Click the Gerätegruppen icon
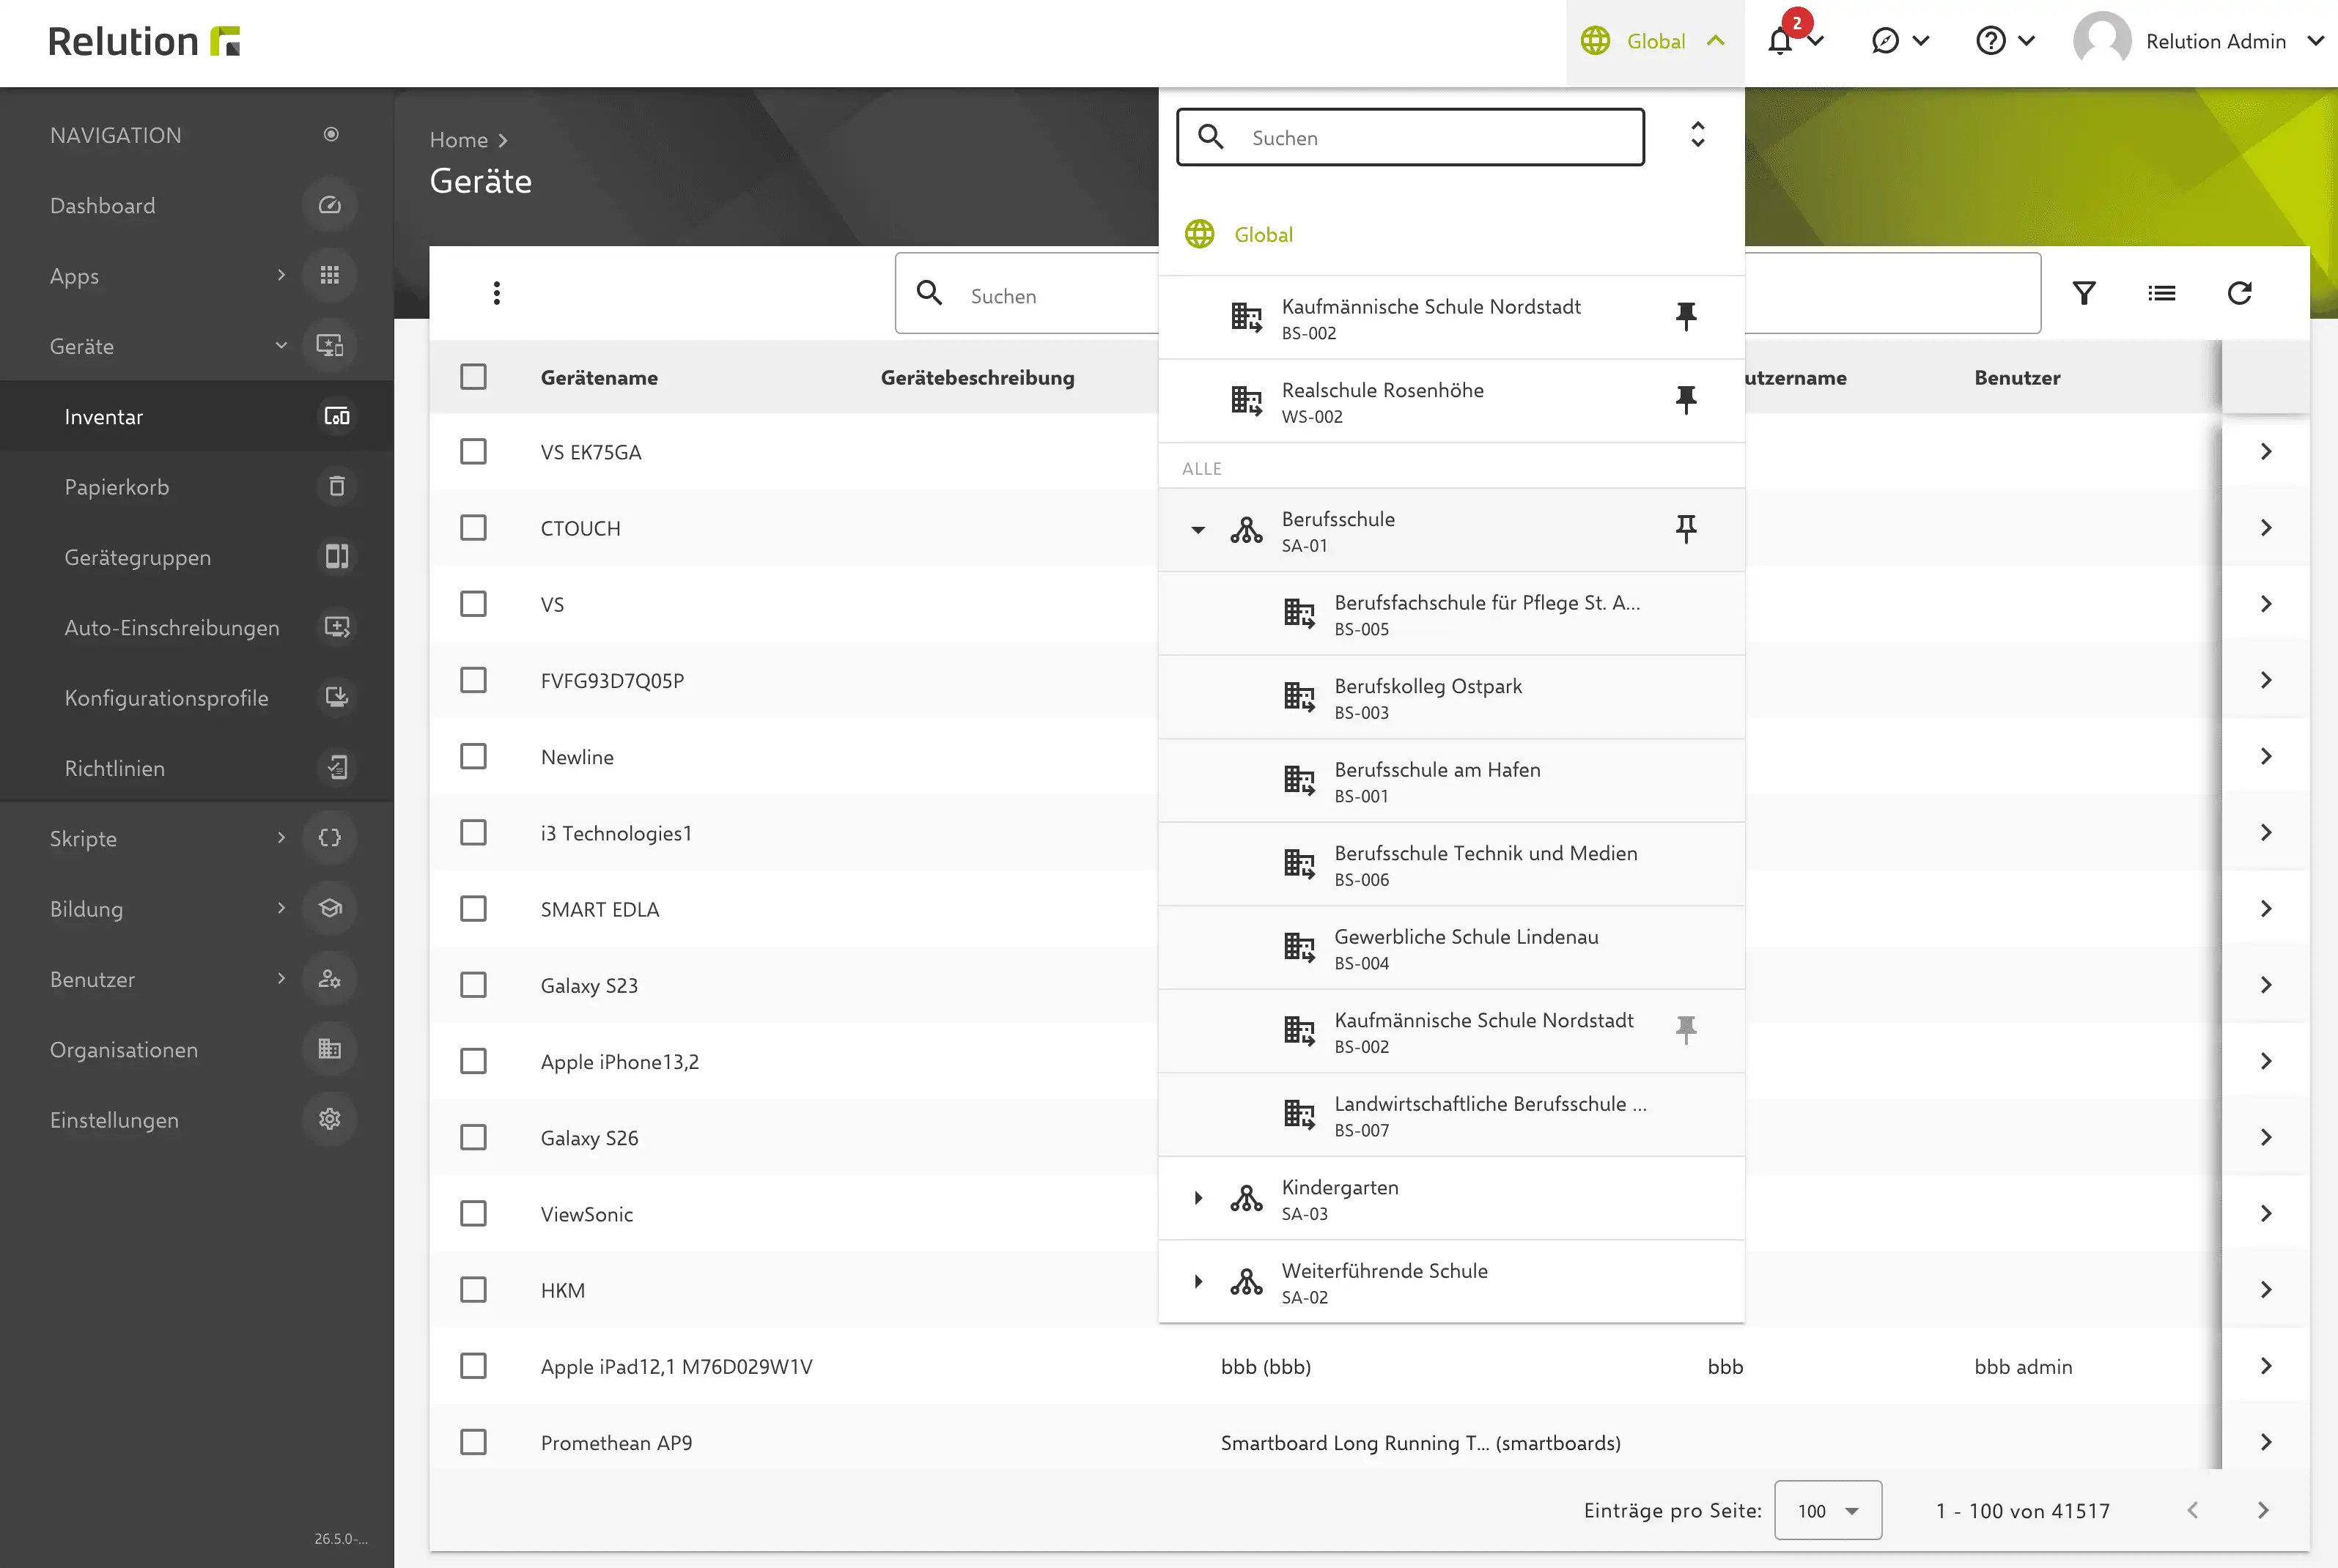This screenshot has height=1568, width=2338. click(337, 557)
